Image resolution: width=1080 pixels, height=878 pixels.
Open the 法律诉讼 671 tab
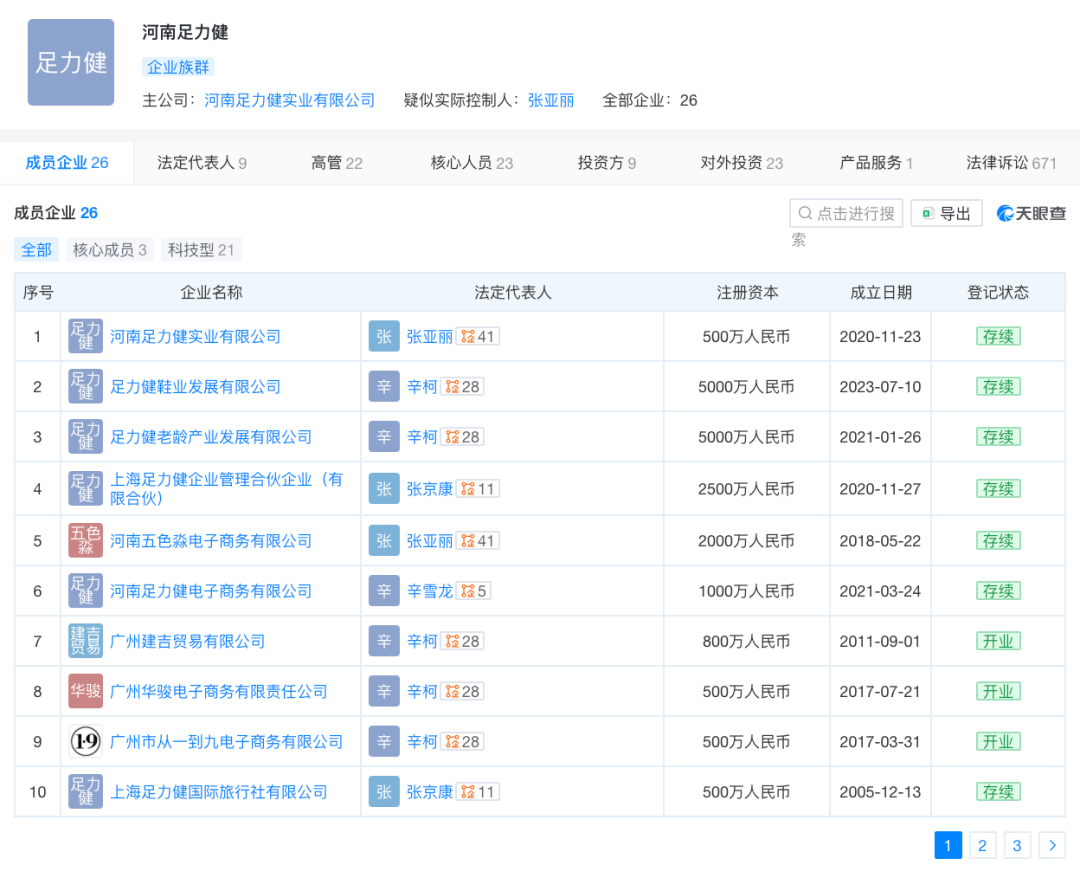click(1011, 163)
